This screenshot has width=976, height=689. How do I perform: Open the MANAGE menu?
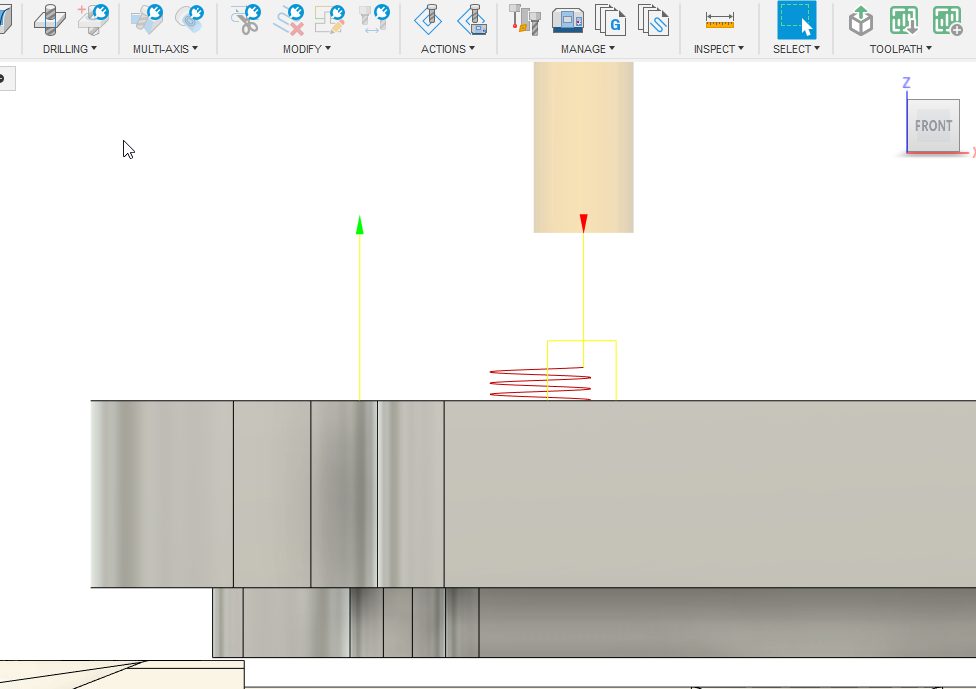pyautogui.click(x=586, y=48)
